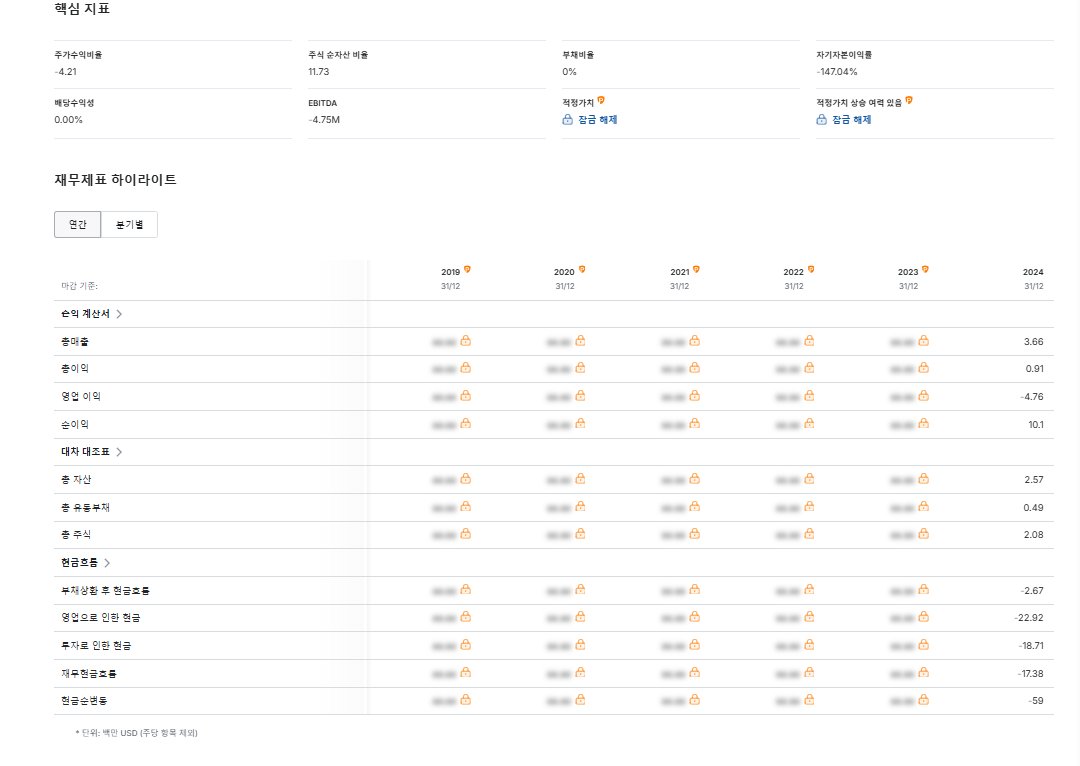1080x766 pixels.
Task: Click the 순이익 row label
Action: [74, 424]
